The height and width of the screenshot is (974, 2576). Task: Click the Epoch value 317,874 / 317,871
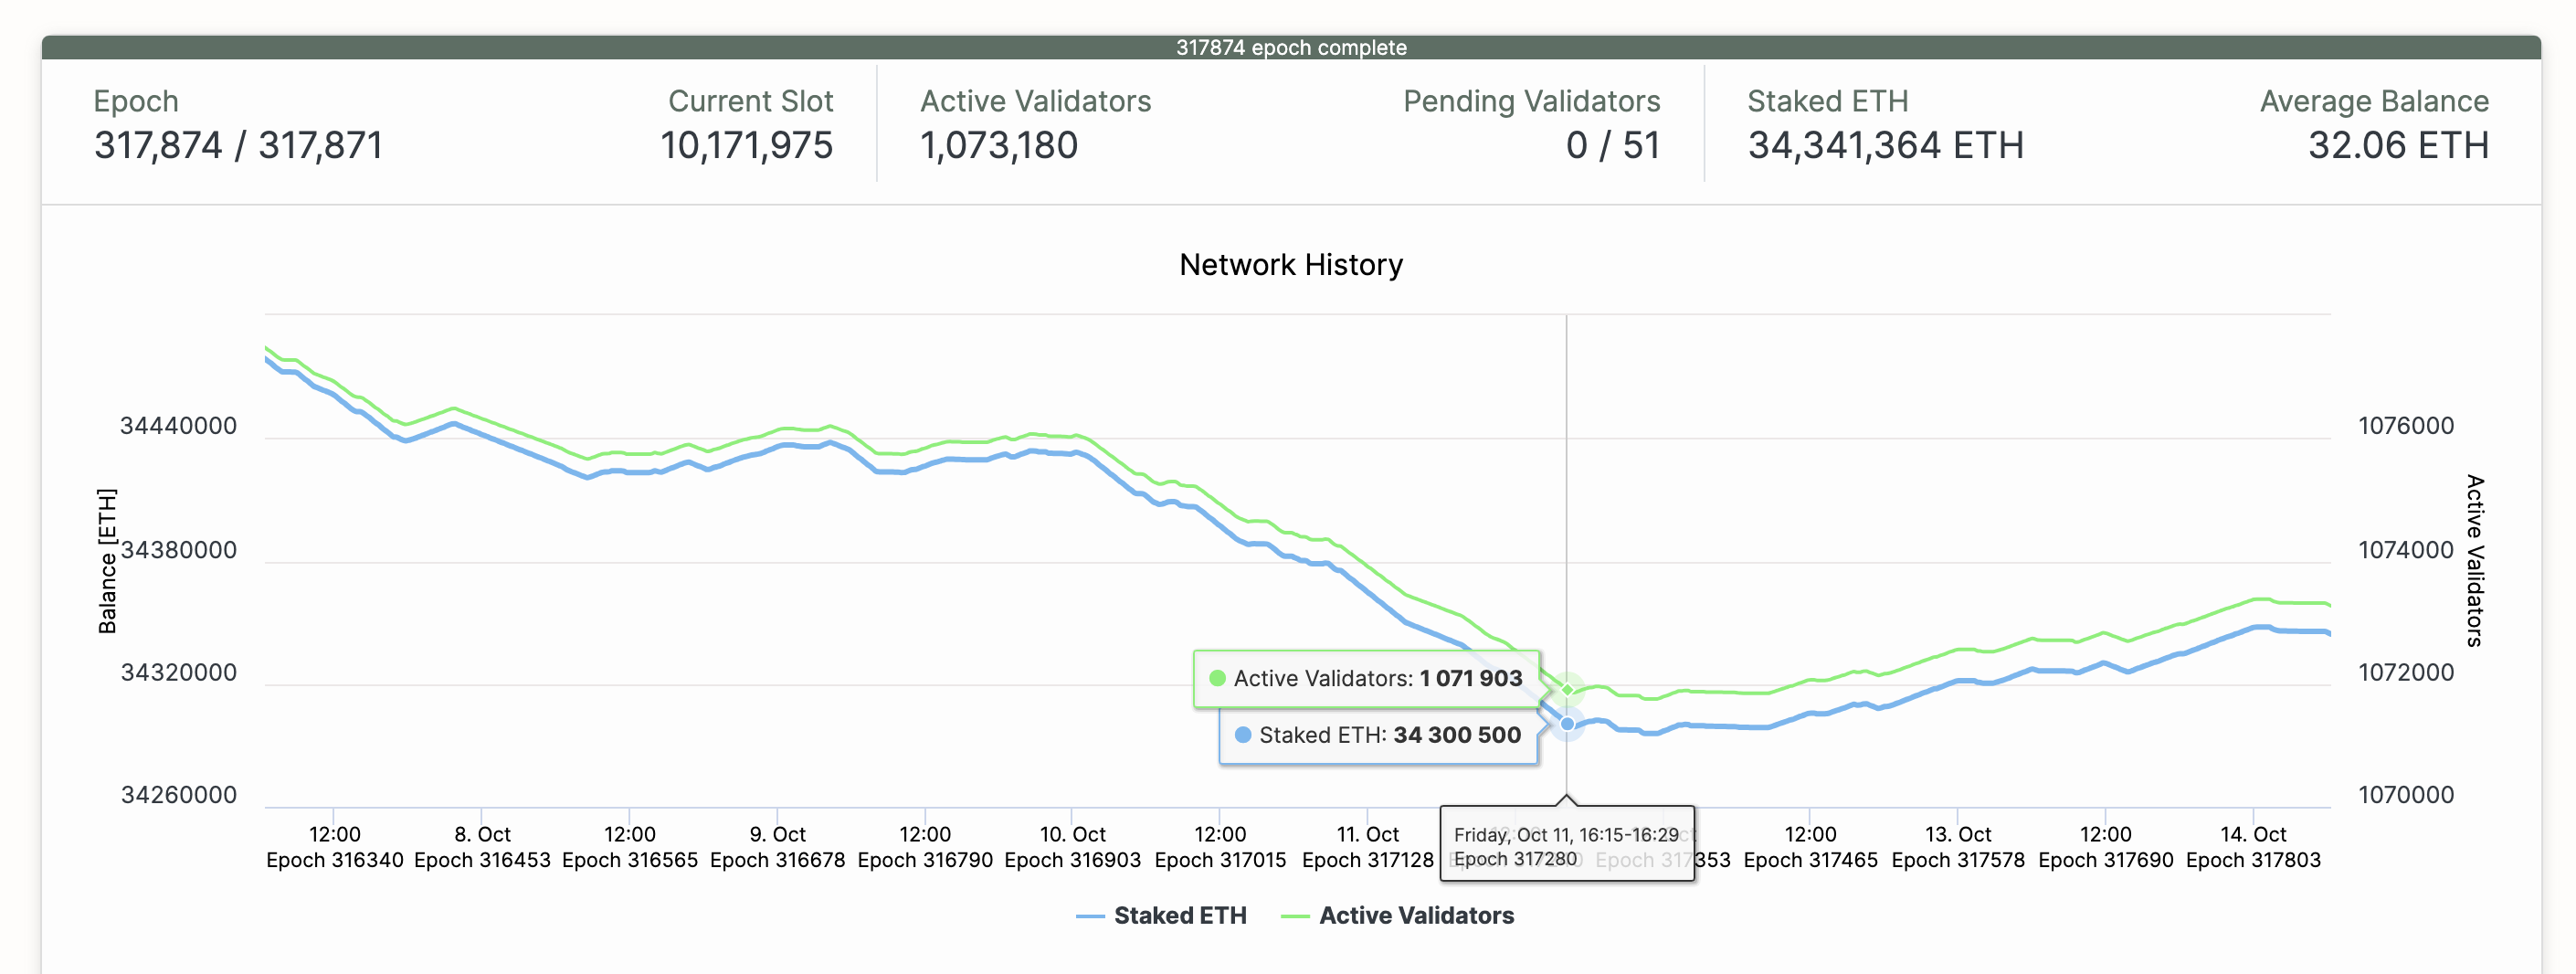click(x=238, y=146)
